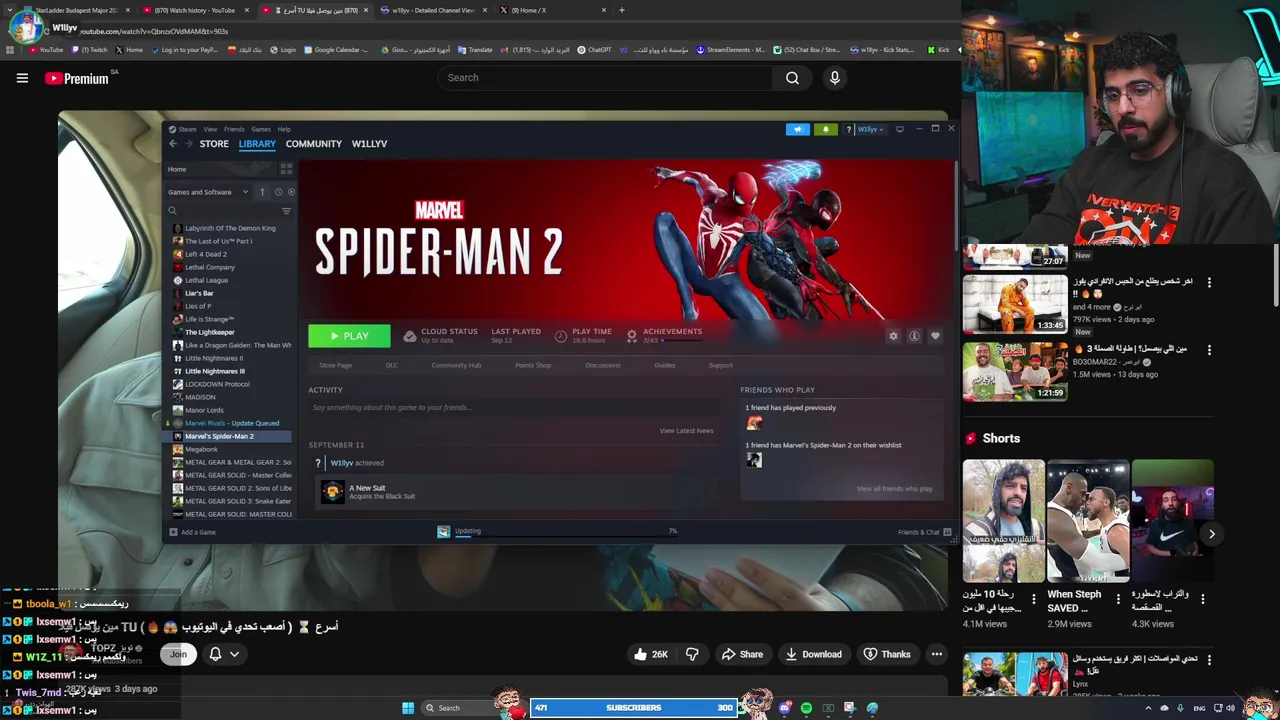Open the Steam Friends menu

click(x=234, y=129)
